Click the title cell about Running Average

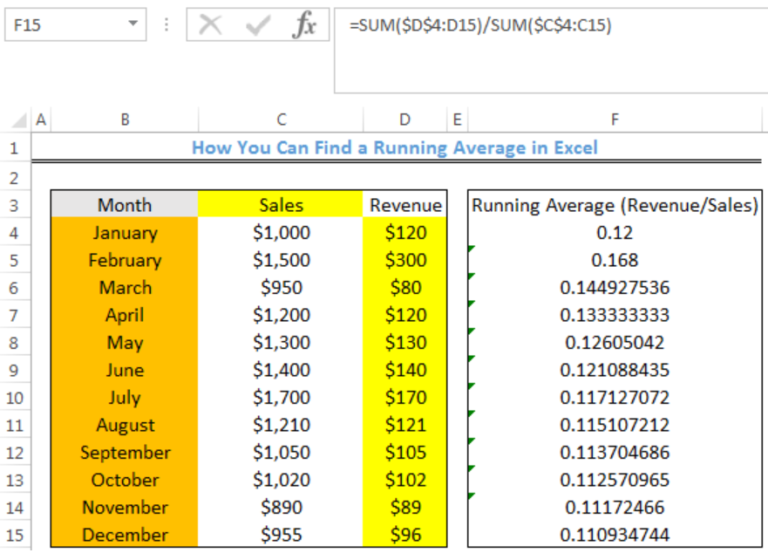tap(394, 148)
